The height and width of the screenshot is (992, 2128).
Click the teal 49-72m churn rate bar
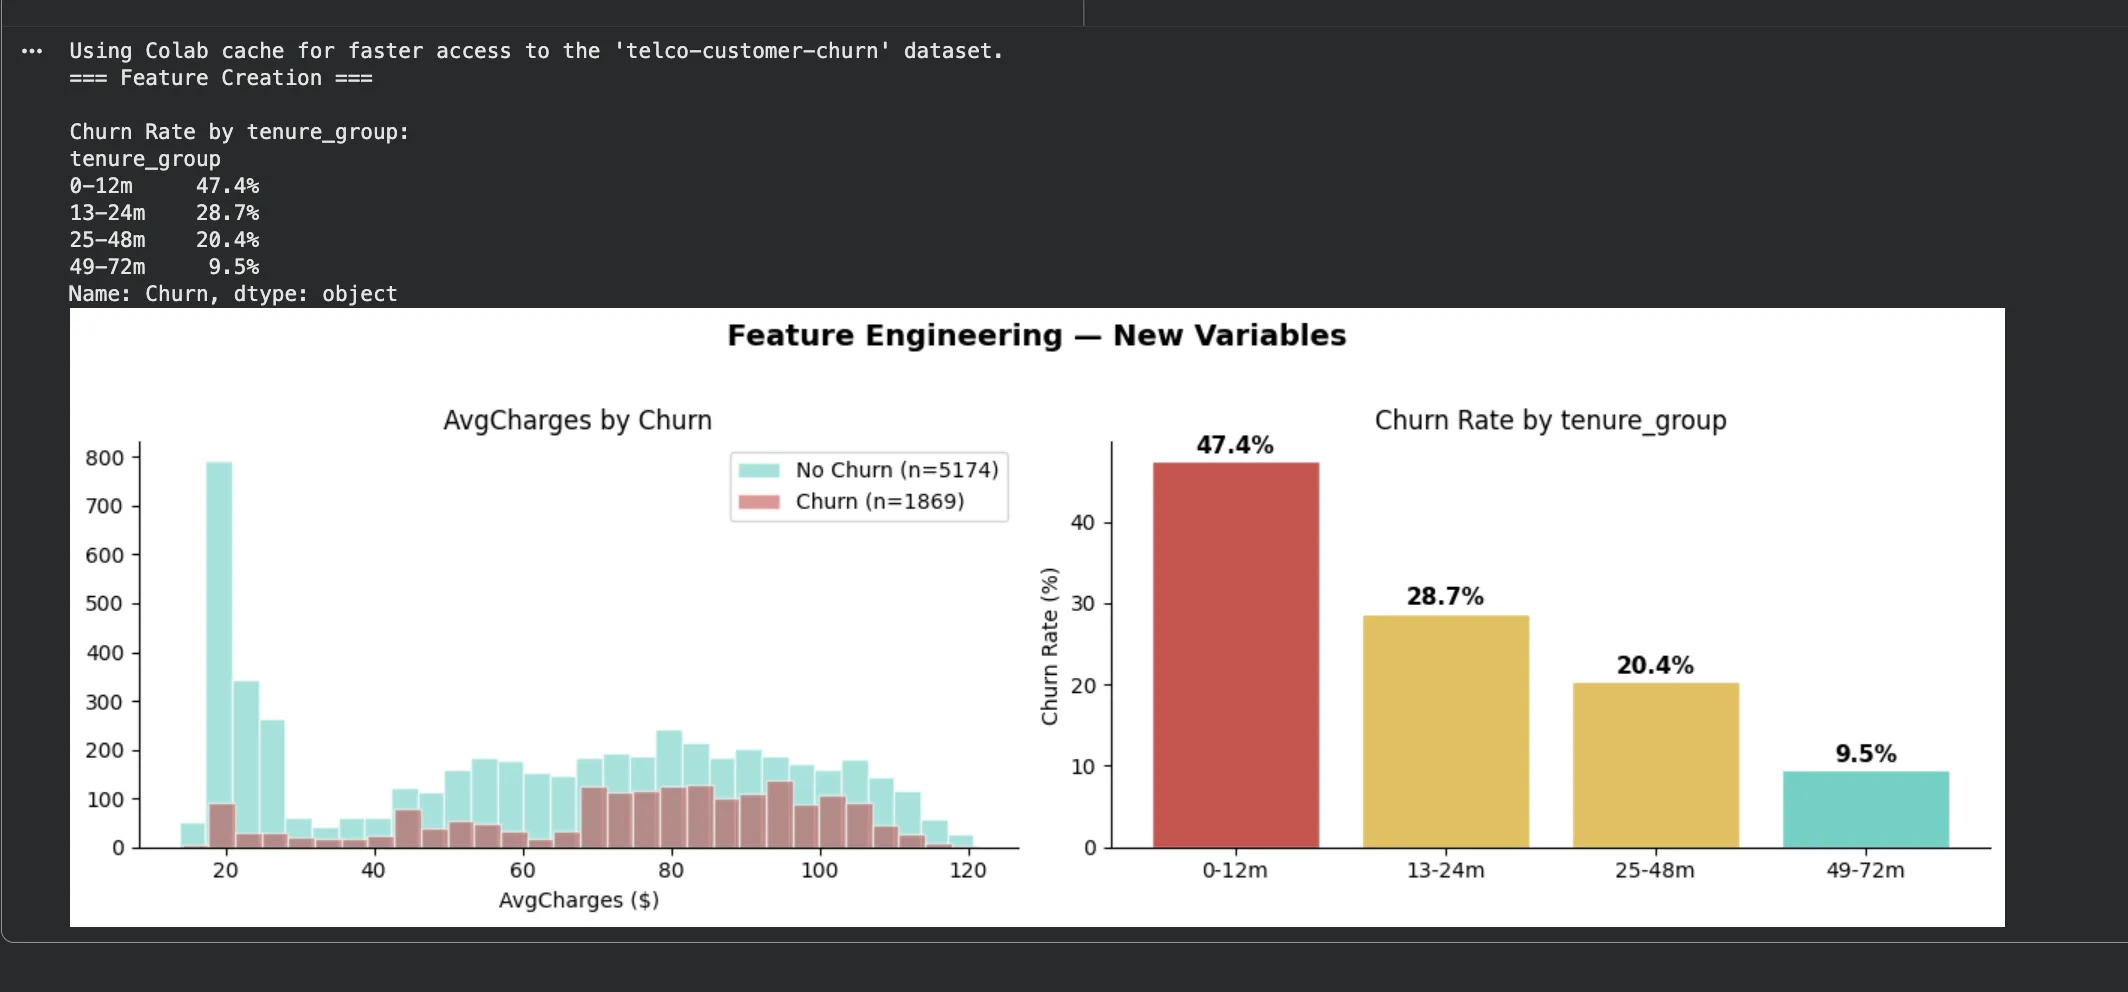[1865, 809]
